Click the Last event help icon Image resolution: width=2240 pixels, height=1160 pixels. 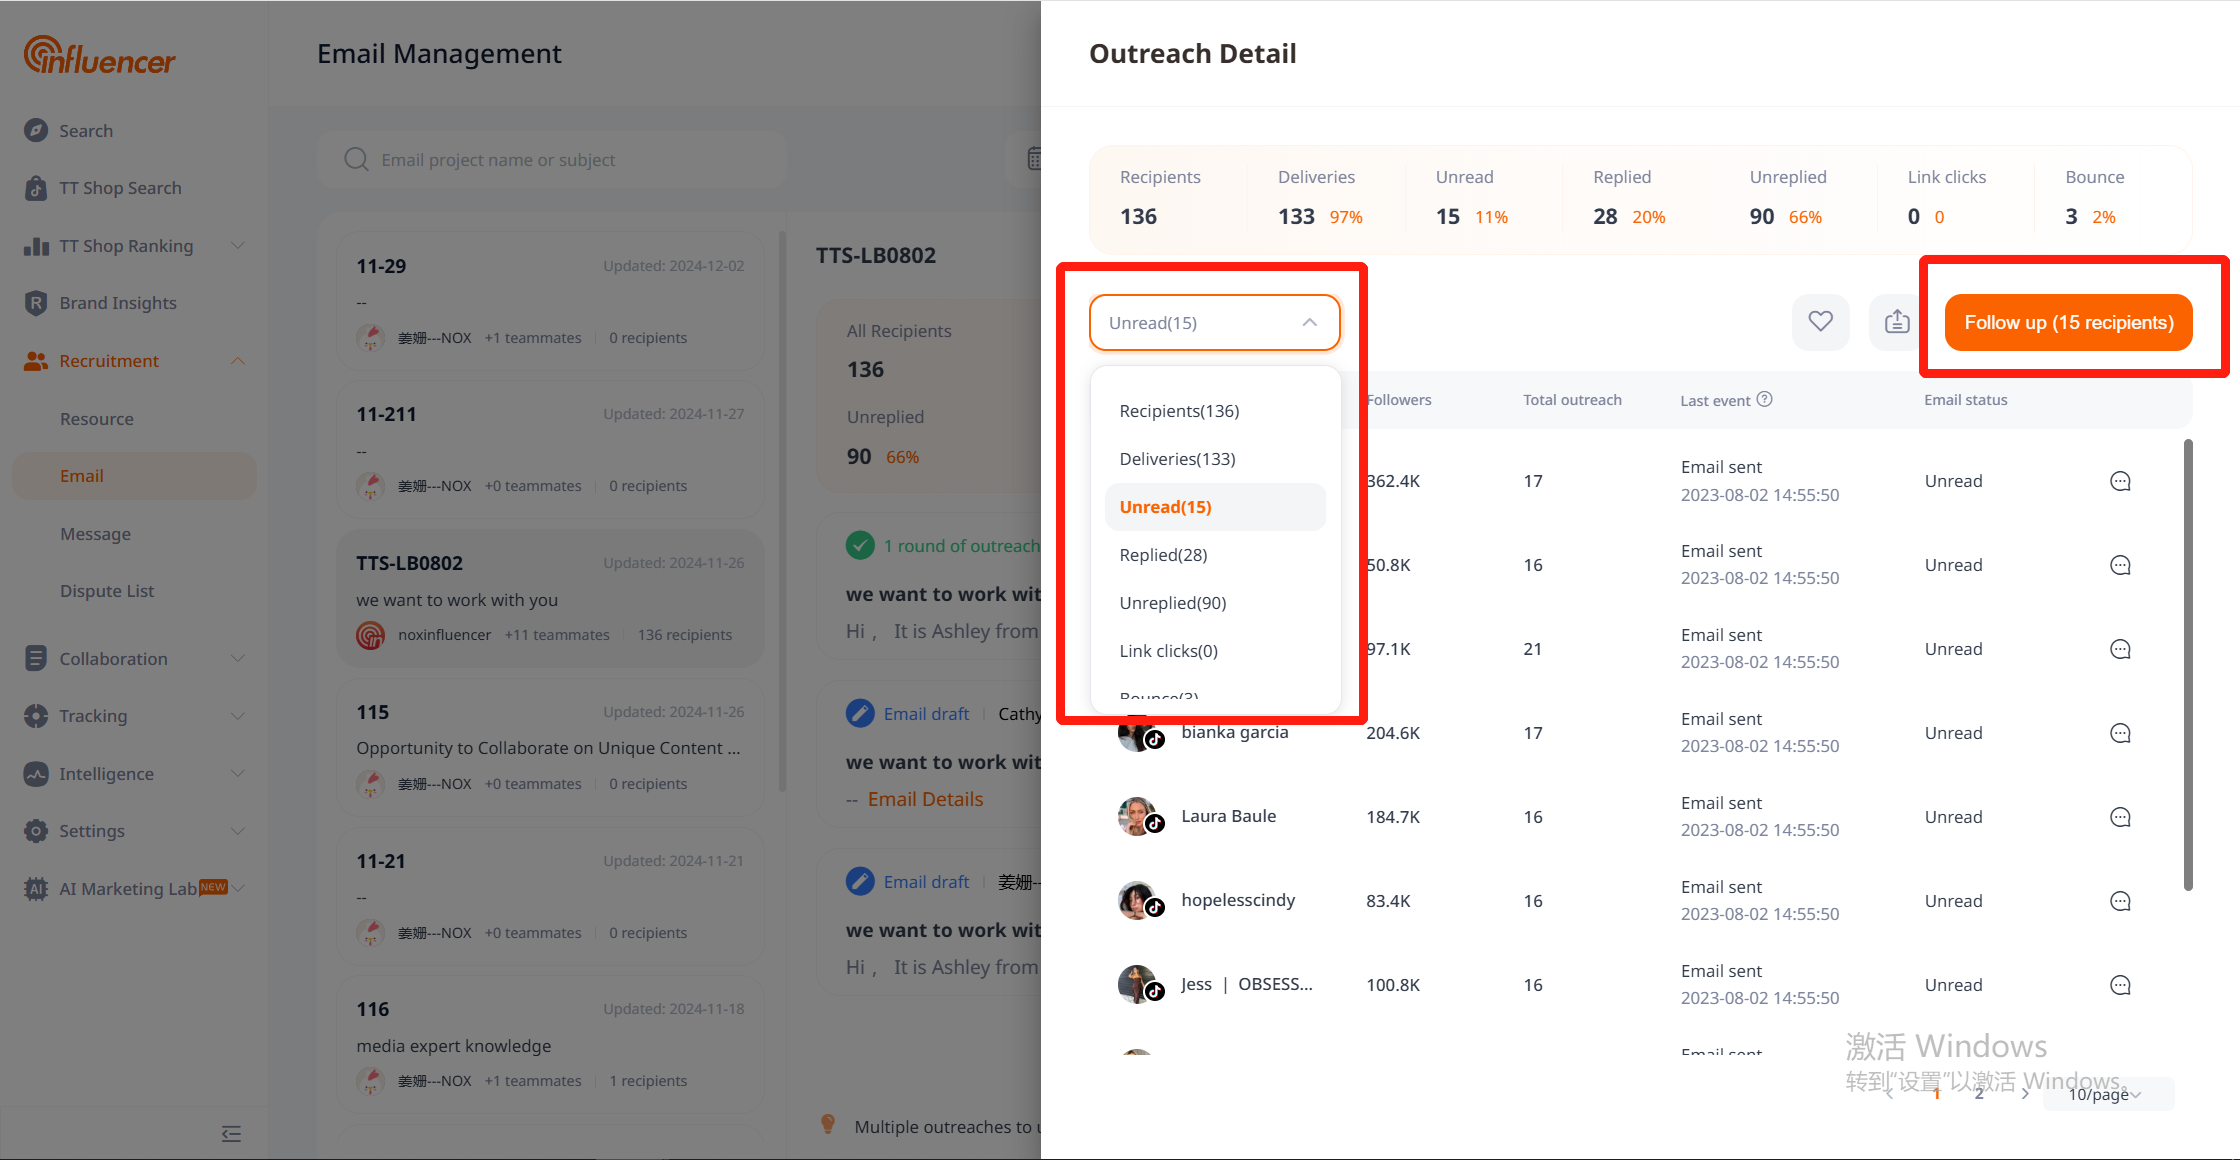[1765, 399]
